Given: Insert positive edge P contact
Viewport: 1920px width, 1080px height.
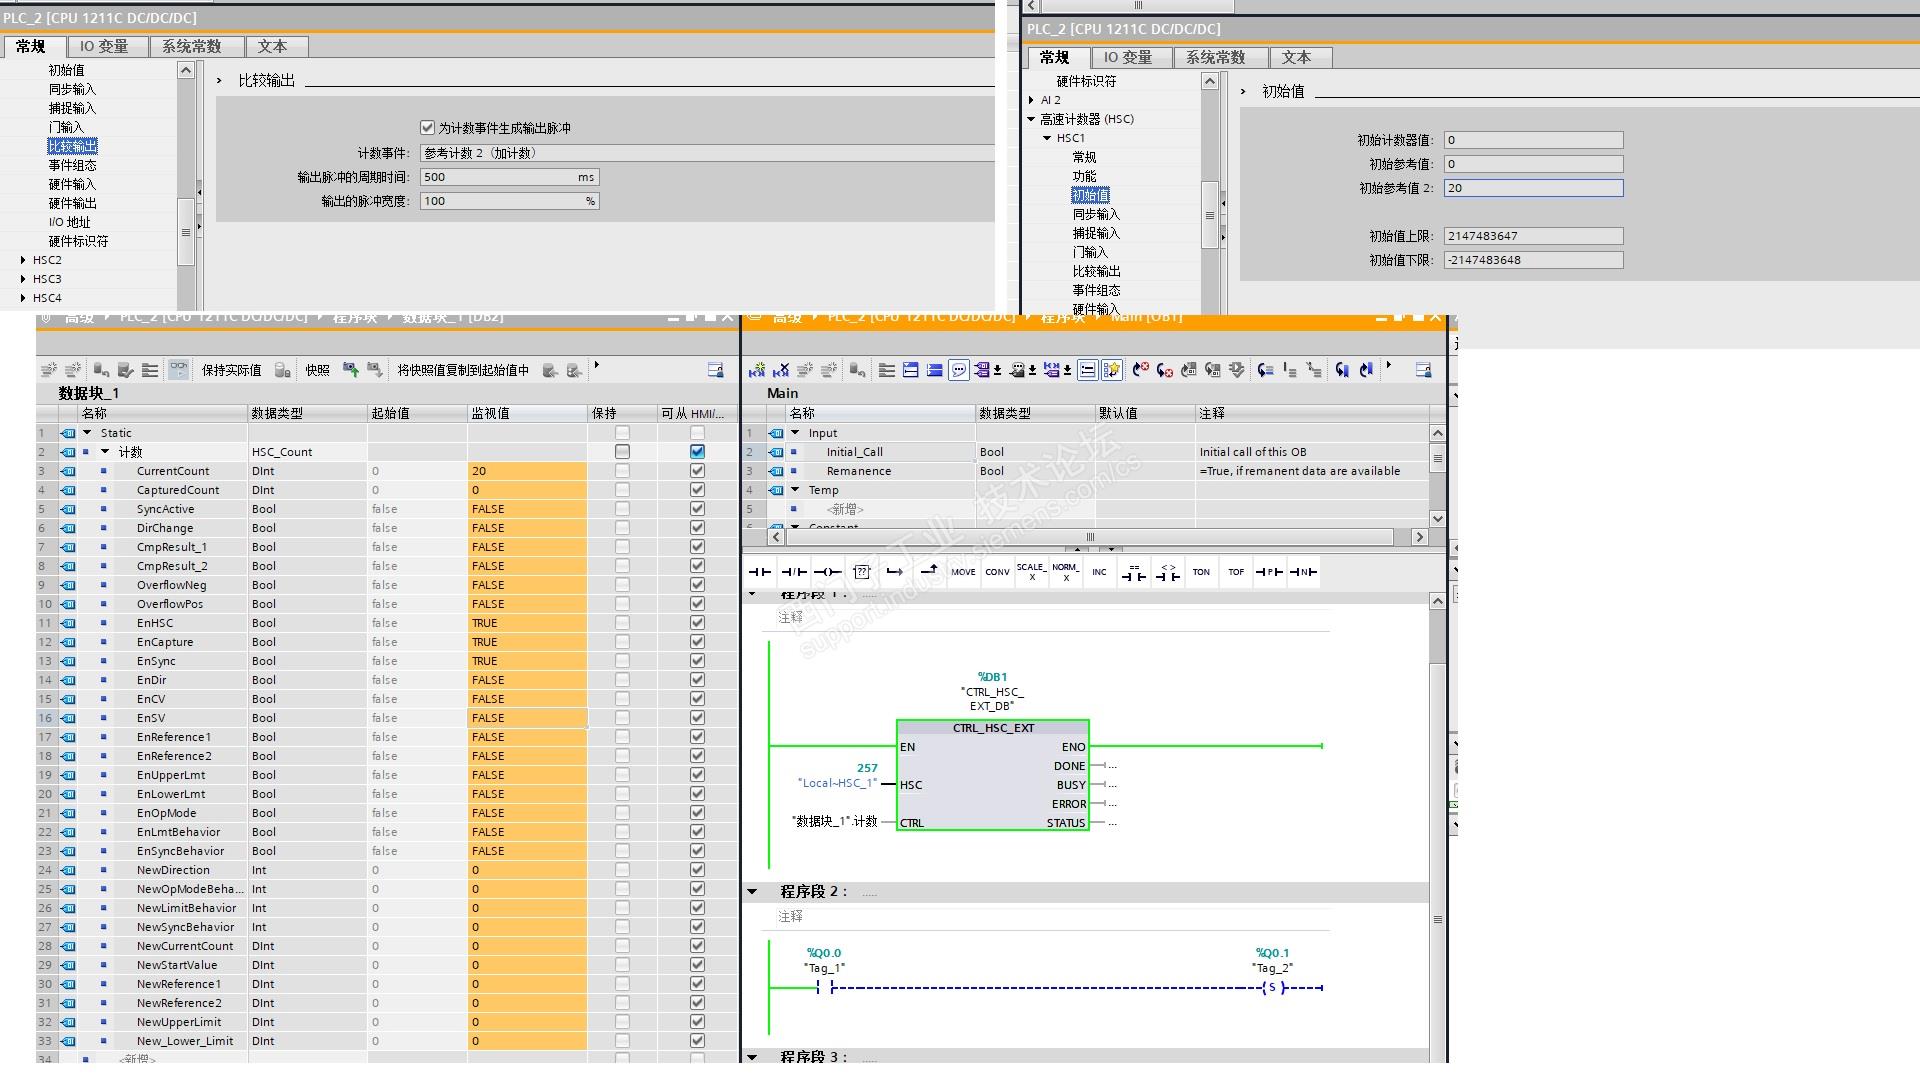Looking at the screenshot, I should click(1269, 572).
